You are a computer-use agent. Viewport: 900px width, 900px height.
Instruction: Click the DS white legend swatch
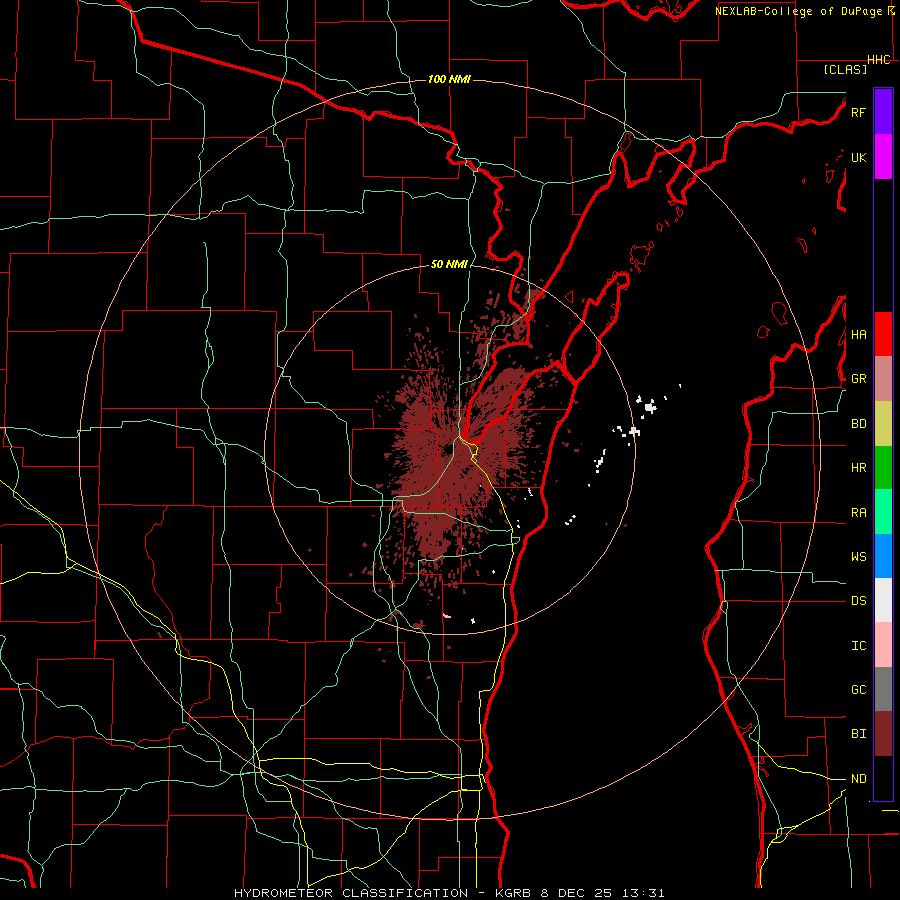(883, 600)
